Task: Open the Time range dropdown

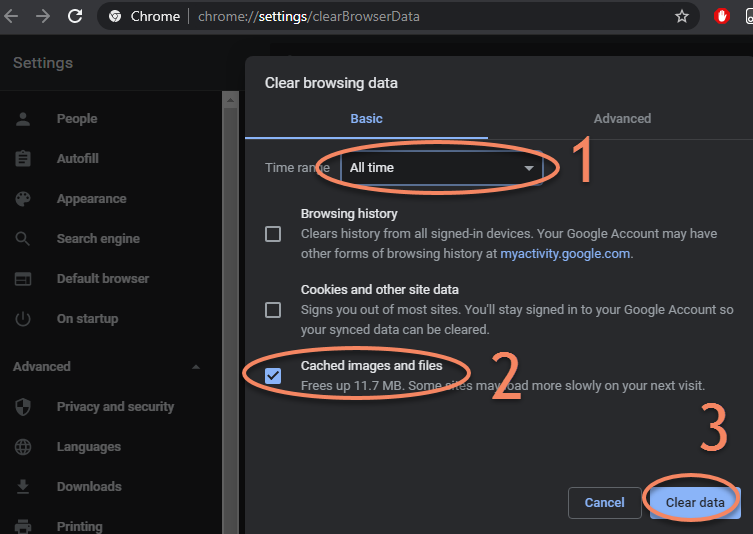Action: click(441, 168)
